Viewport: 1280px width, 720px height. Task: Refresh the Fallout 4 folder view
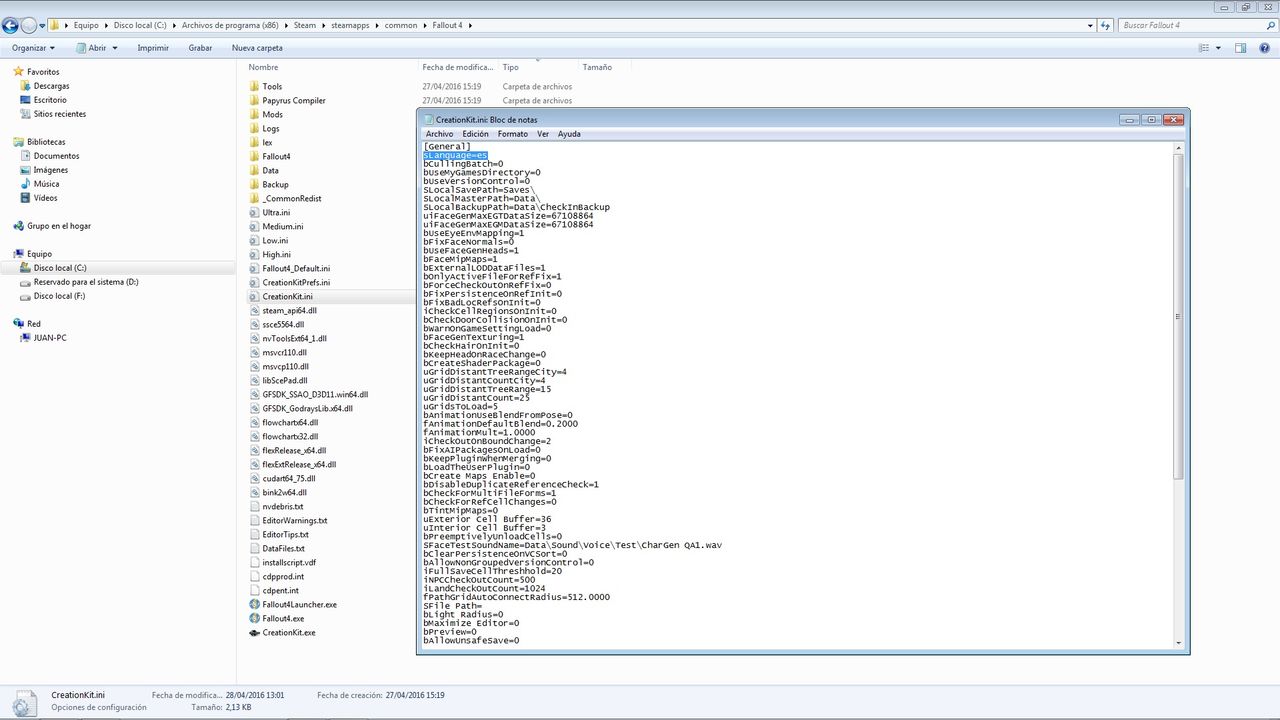[1104, 25]
